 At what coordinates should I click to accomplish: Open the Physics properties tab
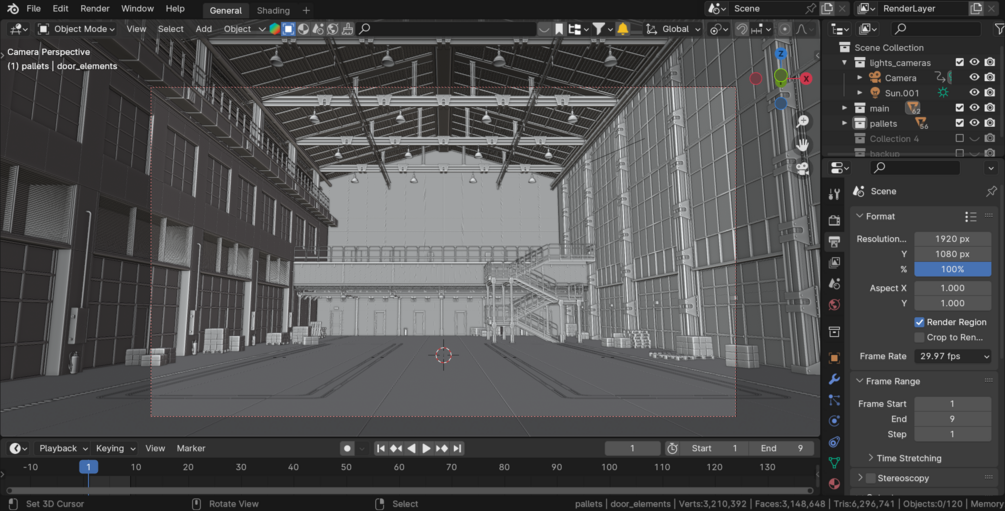coord(834,421)
